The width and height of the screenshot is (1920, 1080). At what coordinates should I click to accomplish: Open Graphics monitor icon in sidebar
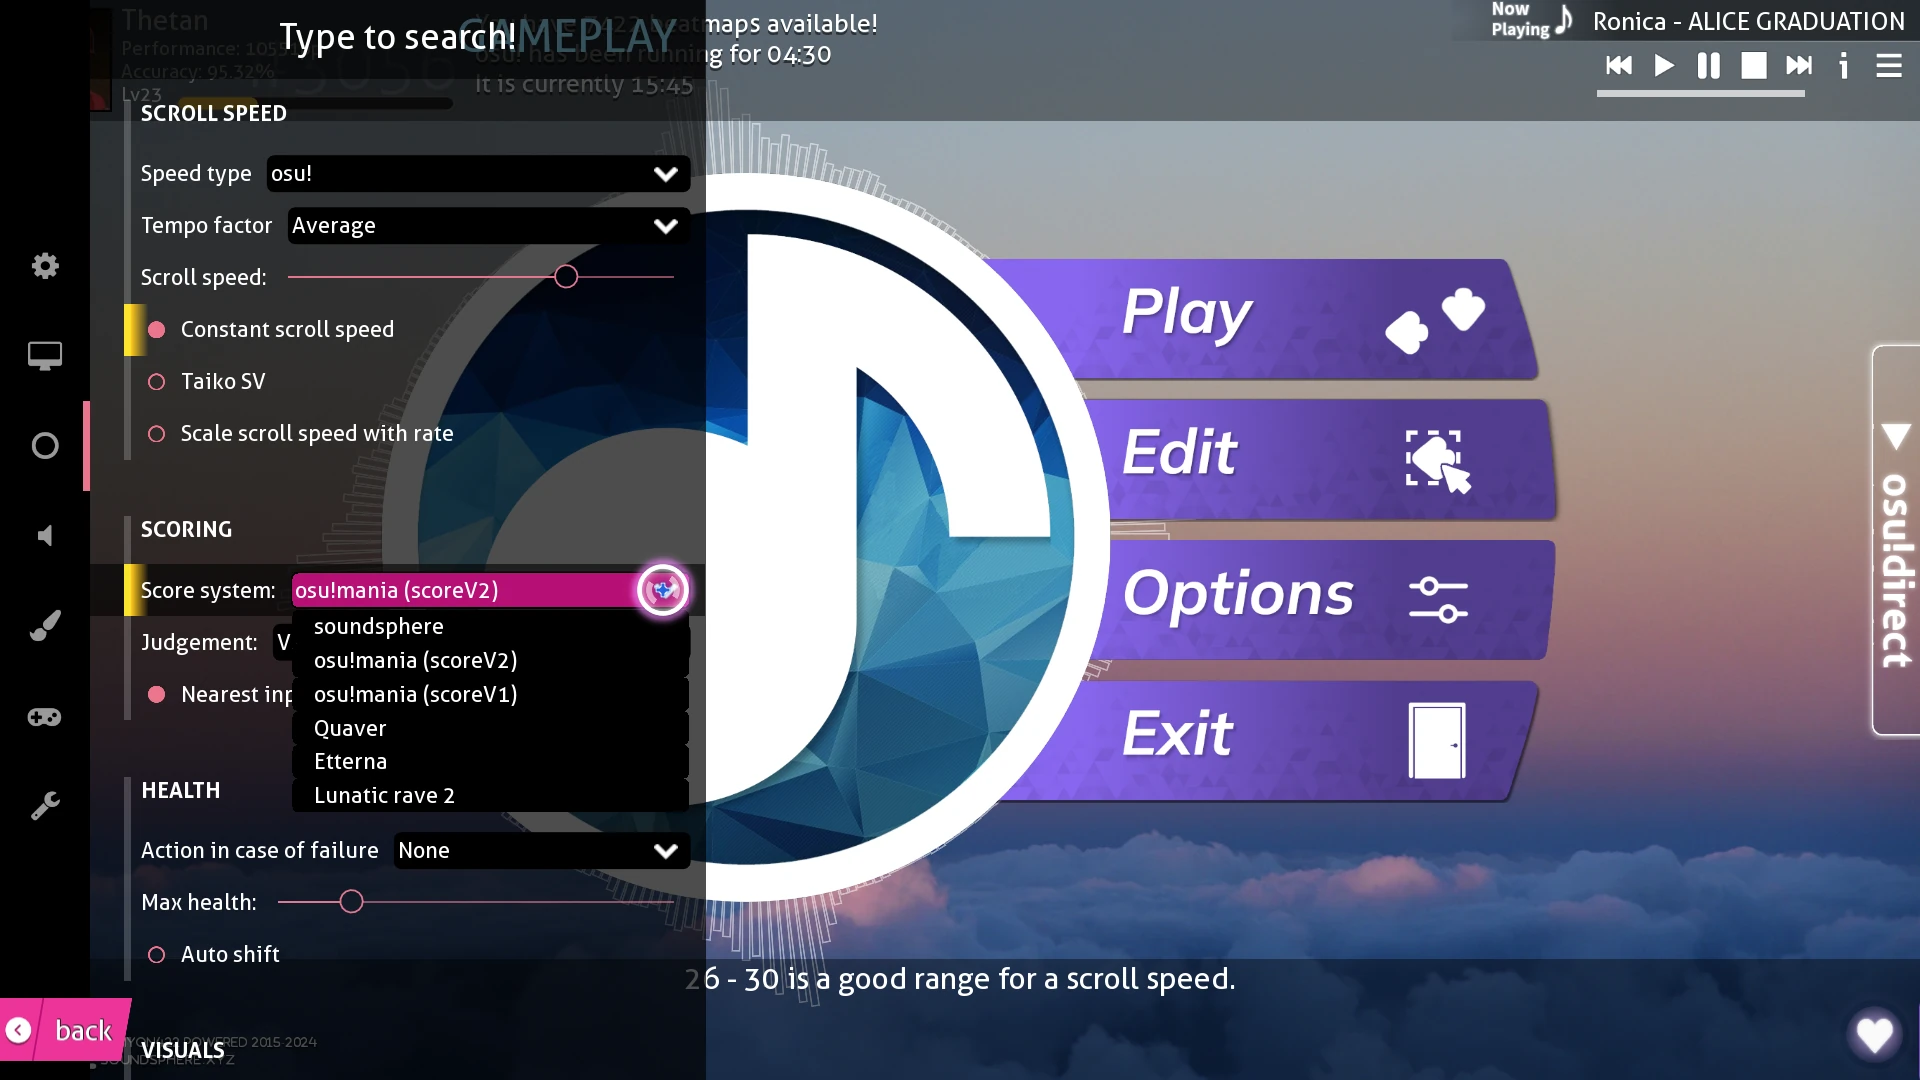coord(45,355)
